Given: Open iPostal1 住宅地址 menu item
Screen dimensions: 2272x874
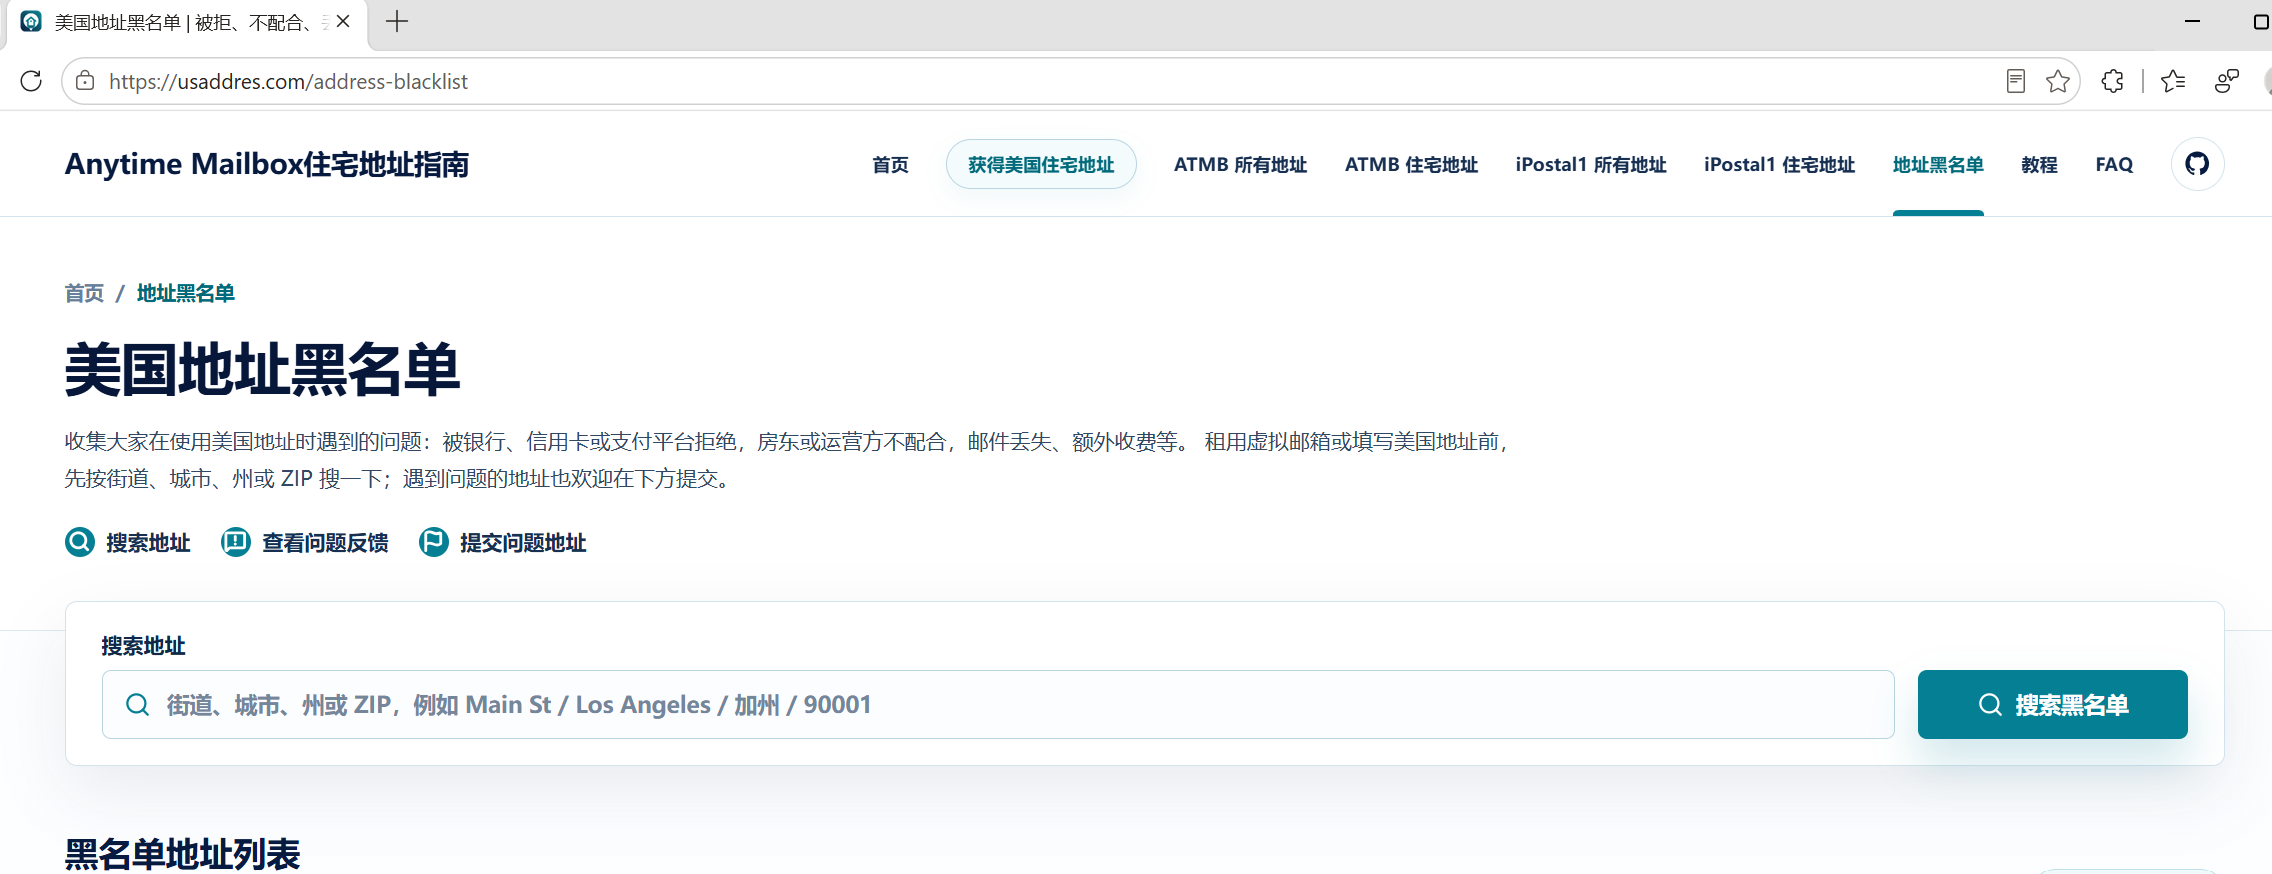Looking at the screenshot, I should click(x=1779, y=165).
